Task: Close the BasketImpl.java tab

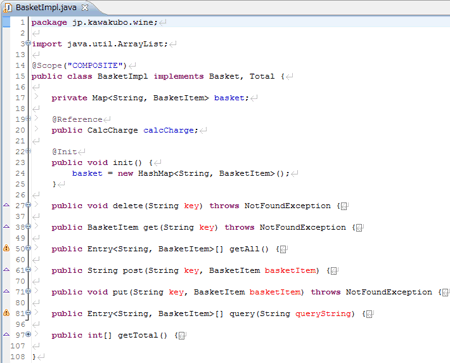Action: point(85,7)
